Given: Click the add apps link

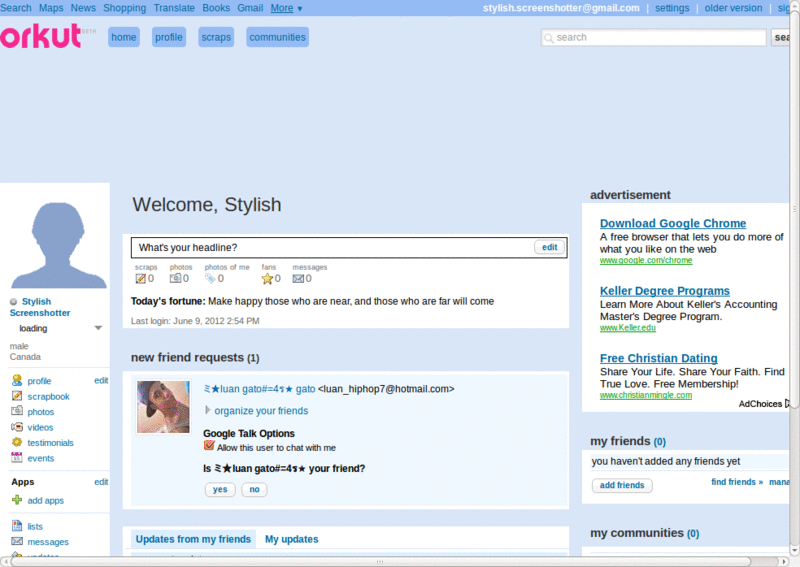Looking at the screenshot, I should [45, 501].
